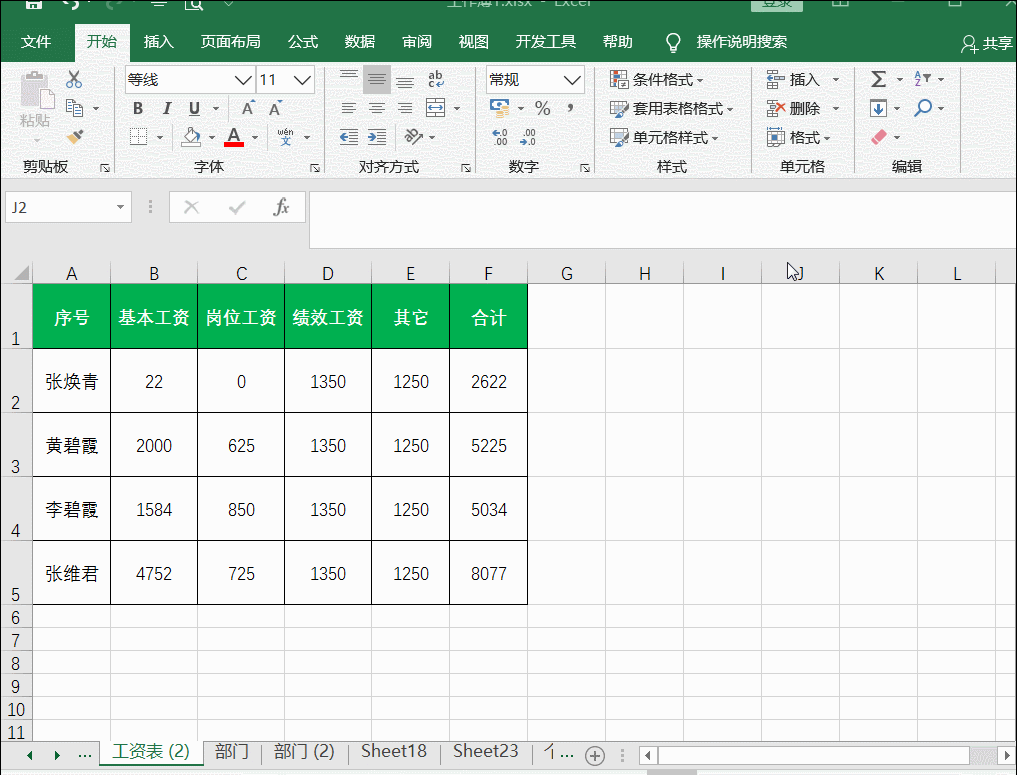This screenshot has width=1017, height=775.
Task: Select the Format Painter brush
Action: click(75, 137)
